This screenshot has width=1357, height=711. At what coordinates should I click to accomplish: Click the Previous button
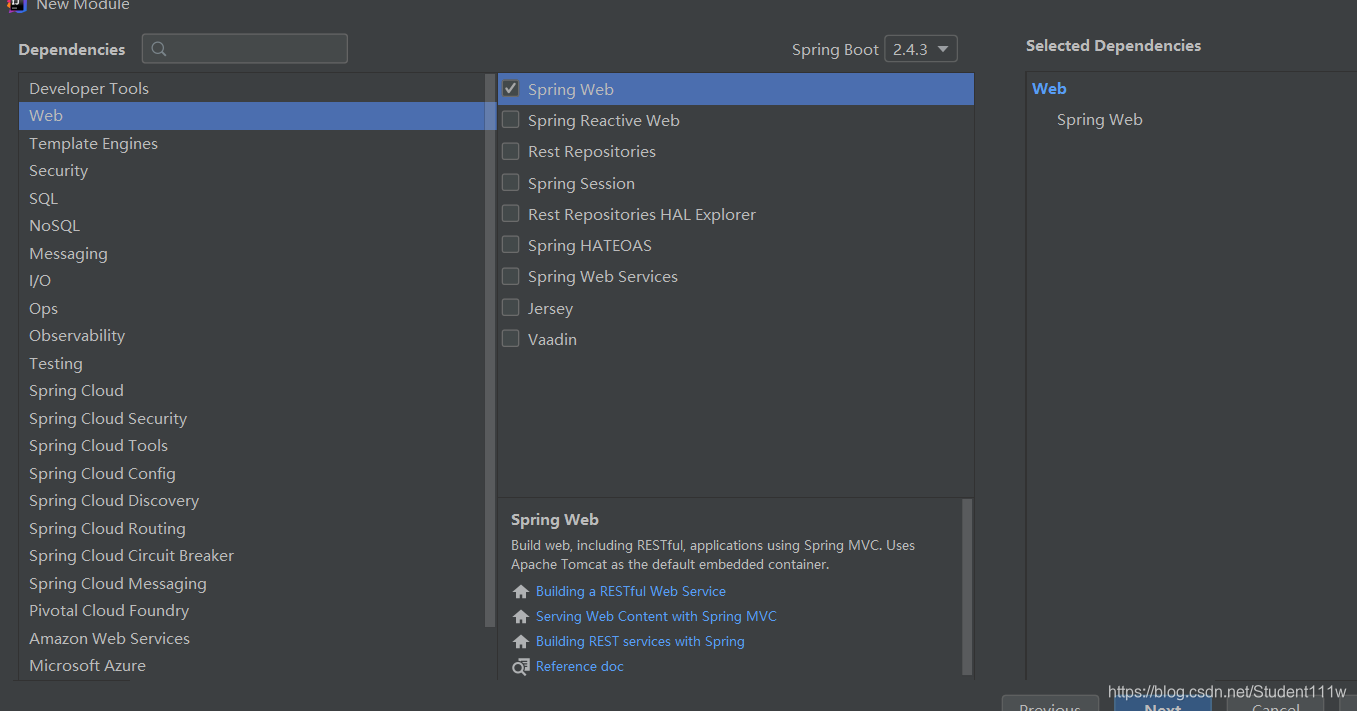[1050, 704]
